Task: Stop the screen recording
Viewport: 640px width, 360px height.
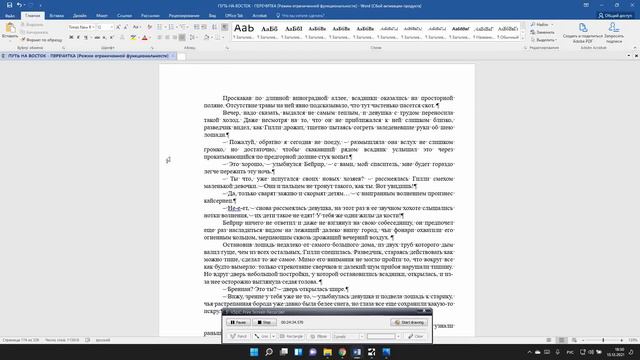Action: click(264, 322)
